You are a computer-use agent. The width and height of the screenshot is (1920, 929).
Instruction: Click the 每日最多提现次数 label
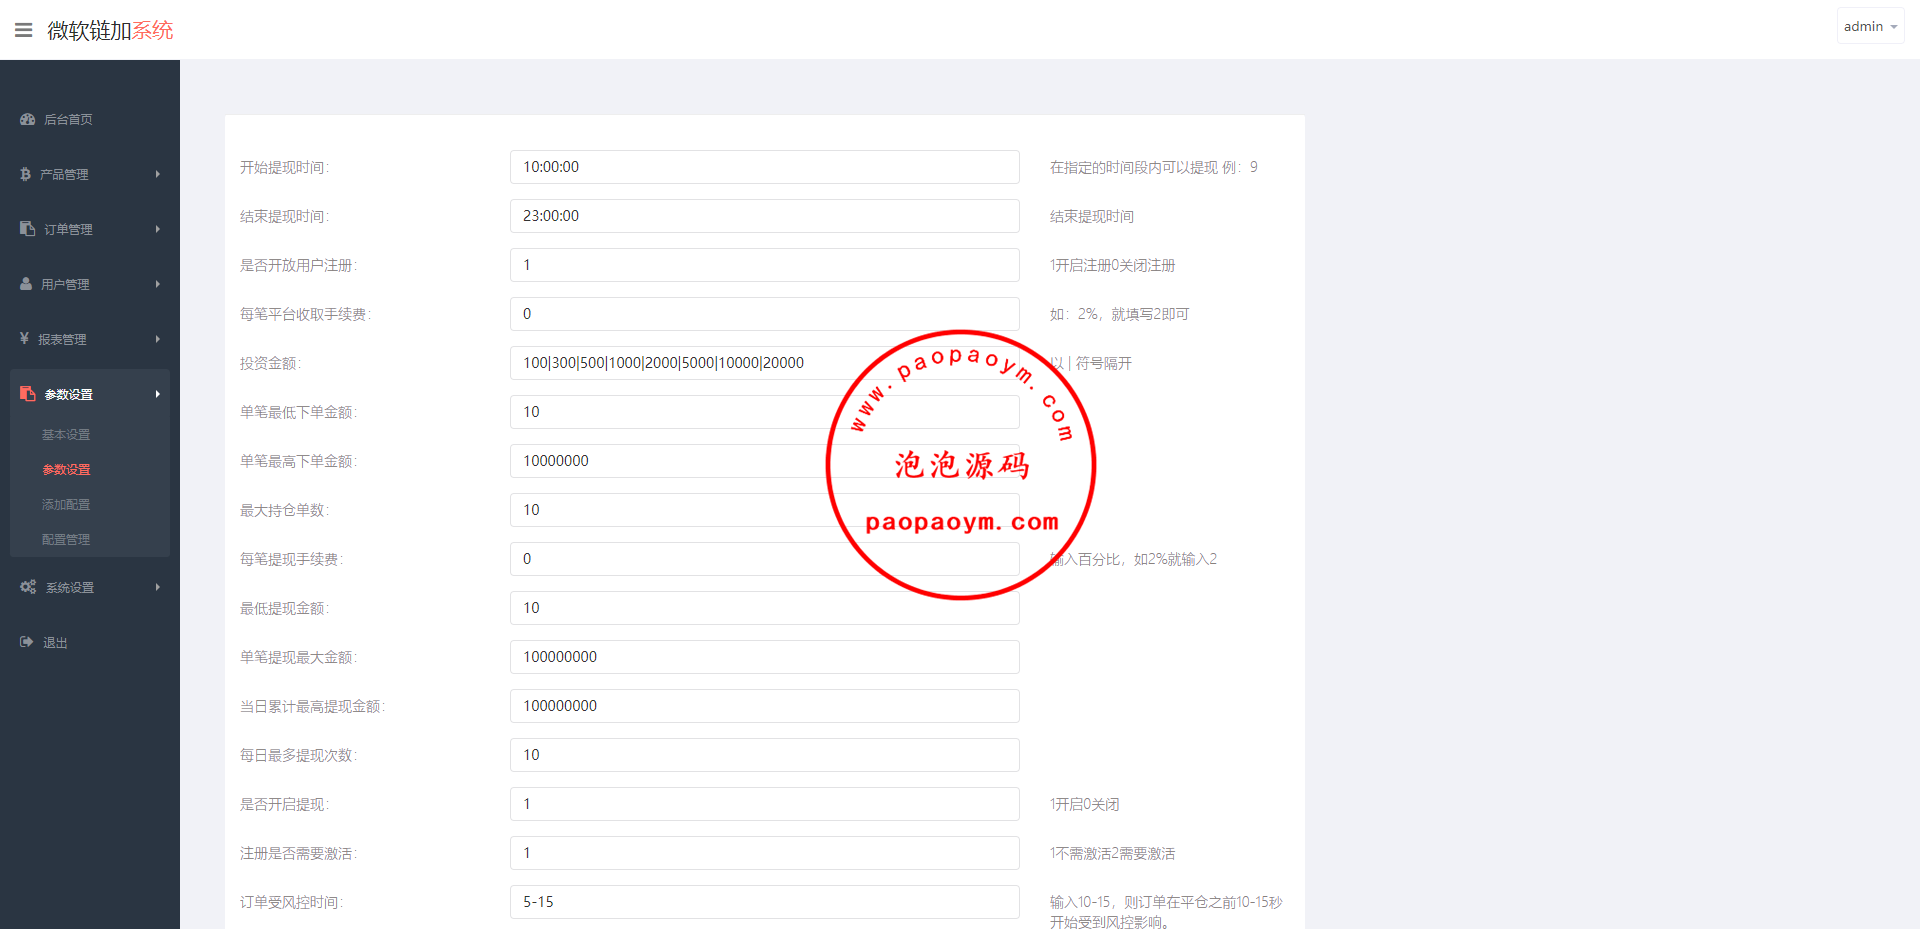tap(298, 755)
